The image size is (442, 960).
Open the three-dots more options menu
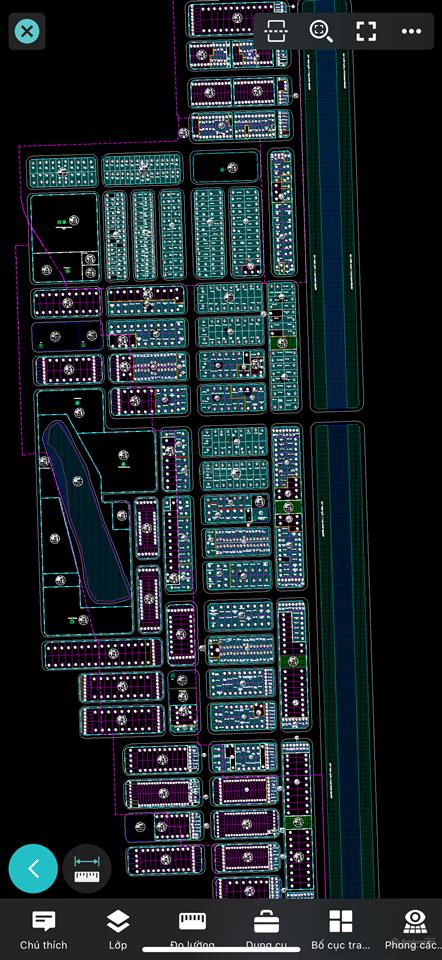click(411, 31)
